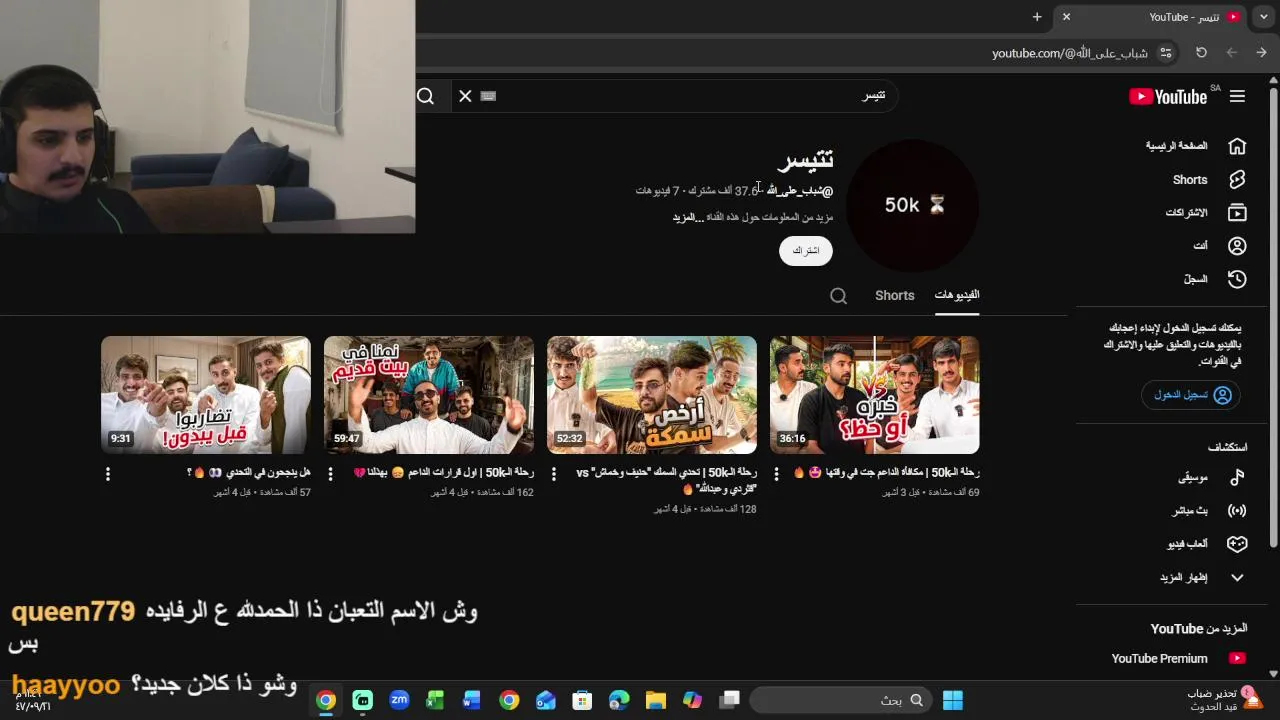The width and height of the screenshot is (1280, 720).
Task: Click the taskbar بحث search box
Action: click(840, 700)
